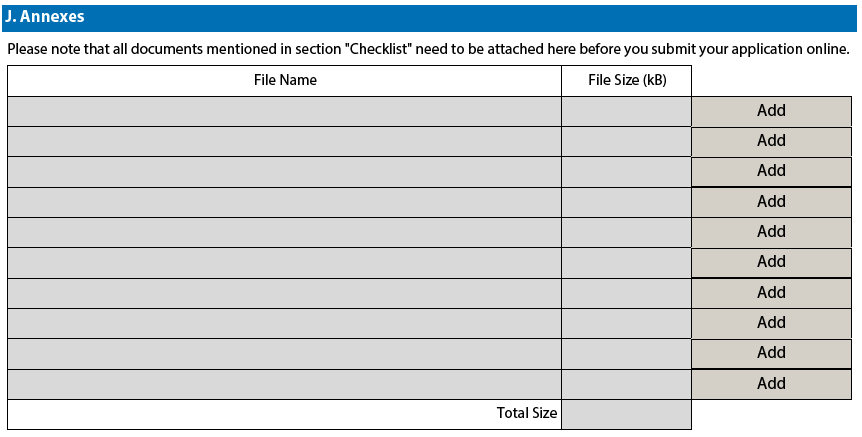862x437 pixels.
Task: Click the first File Size field
Action: 626,111
